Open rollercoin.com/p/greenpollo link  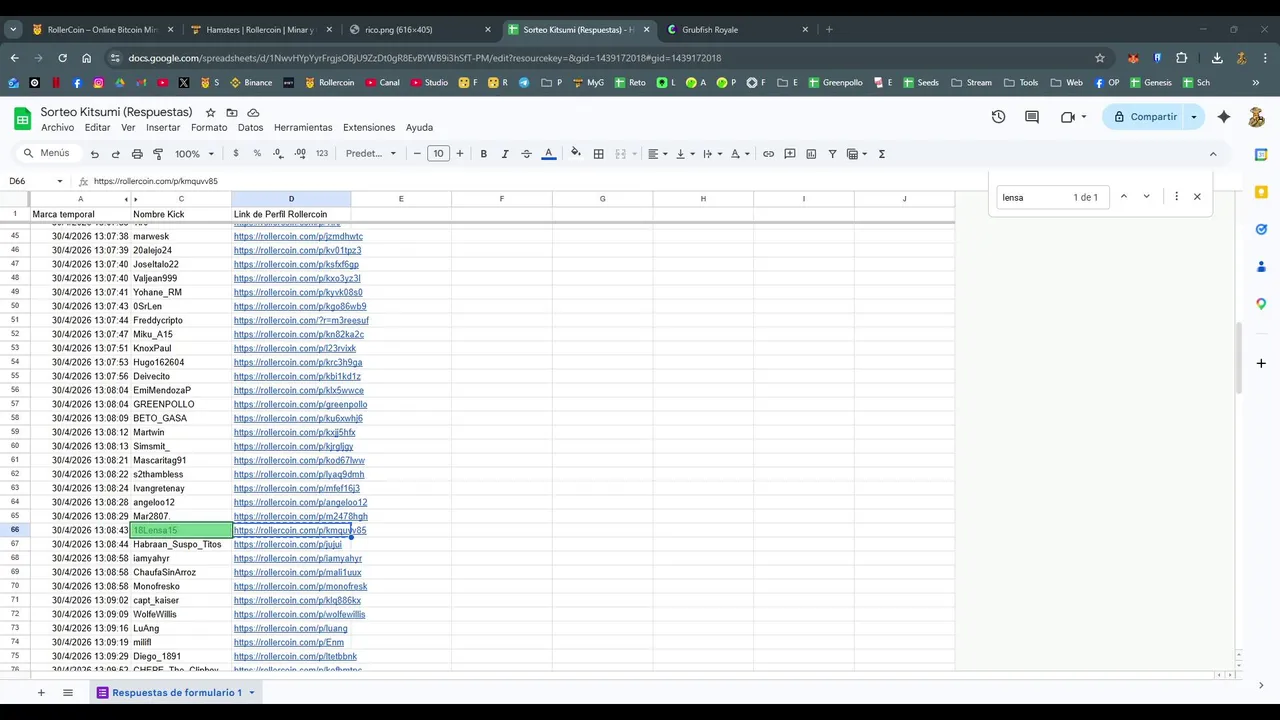pyautogui.click(x=300, y=405)
